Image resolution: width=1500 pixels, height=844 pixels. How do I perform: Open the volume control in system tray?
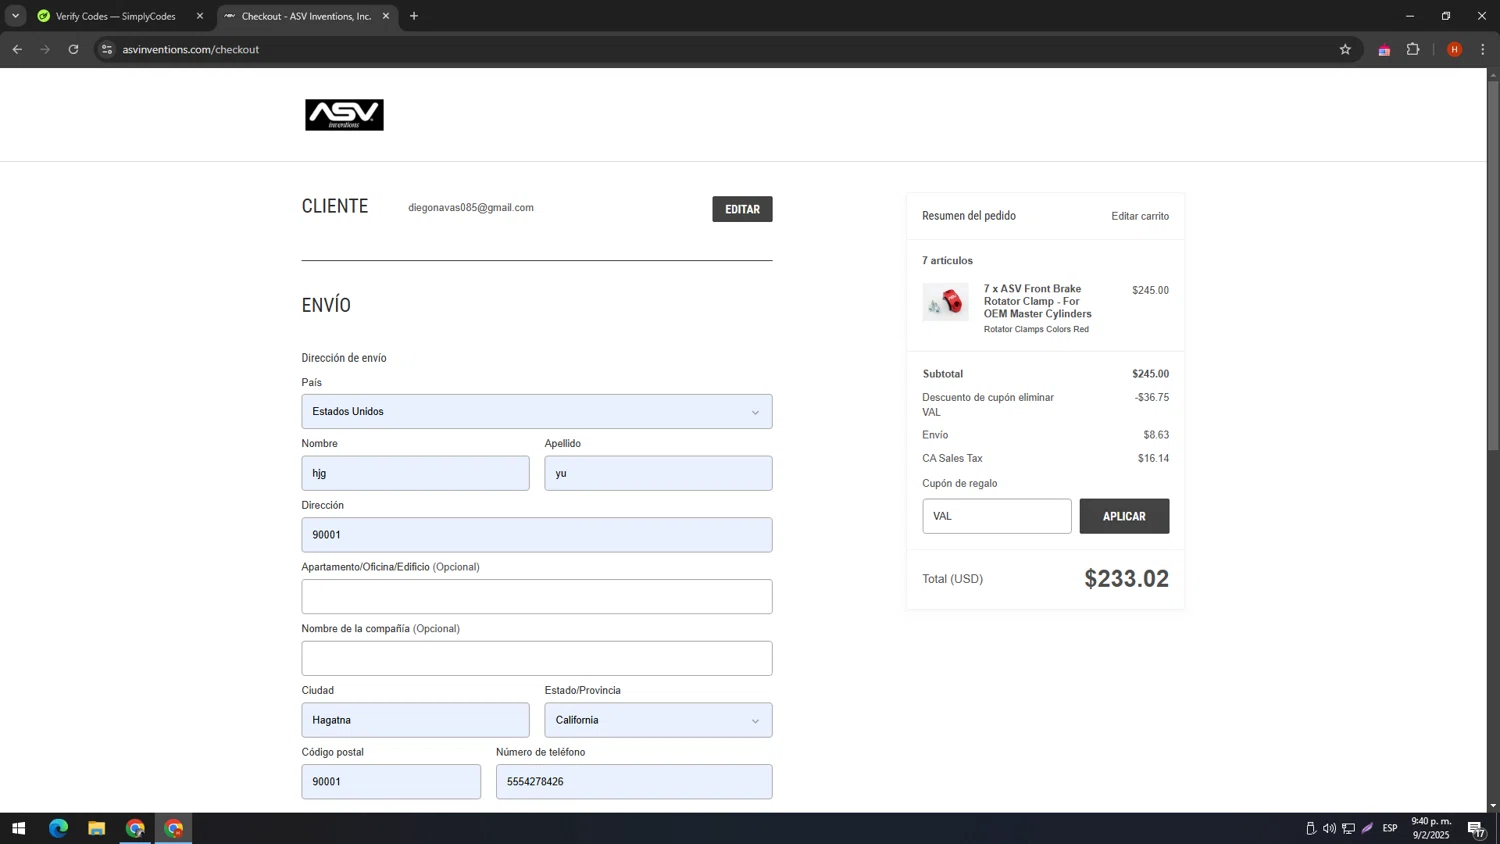(x=1329, y=828)
